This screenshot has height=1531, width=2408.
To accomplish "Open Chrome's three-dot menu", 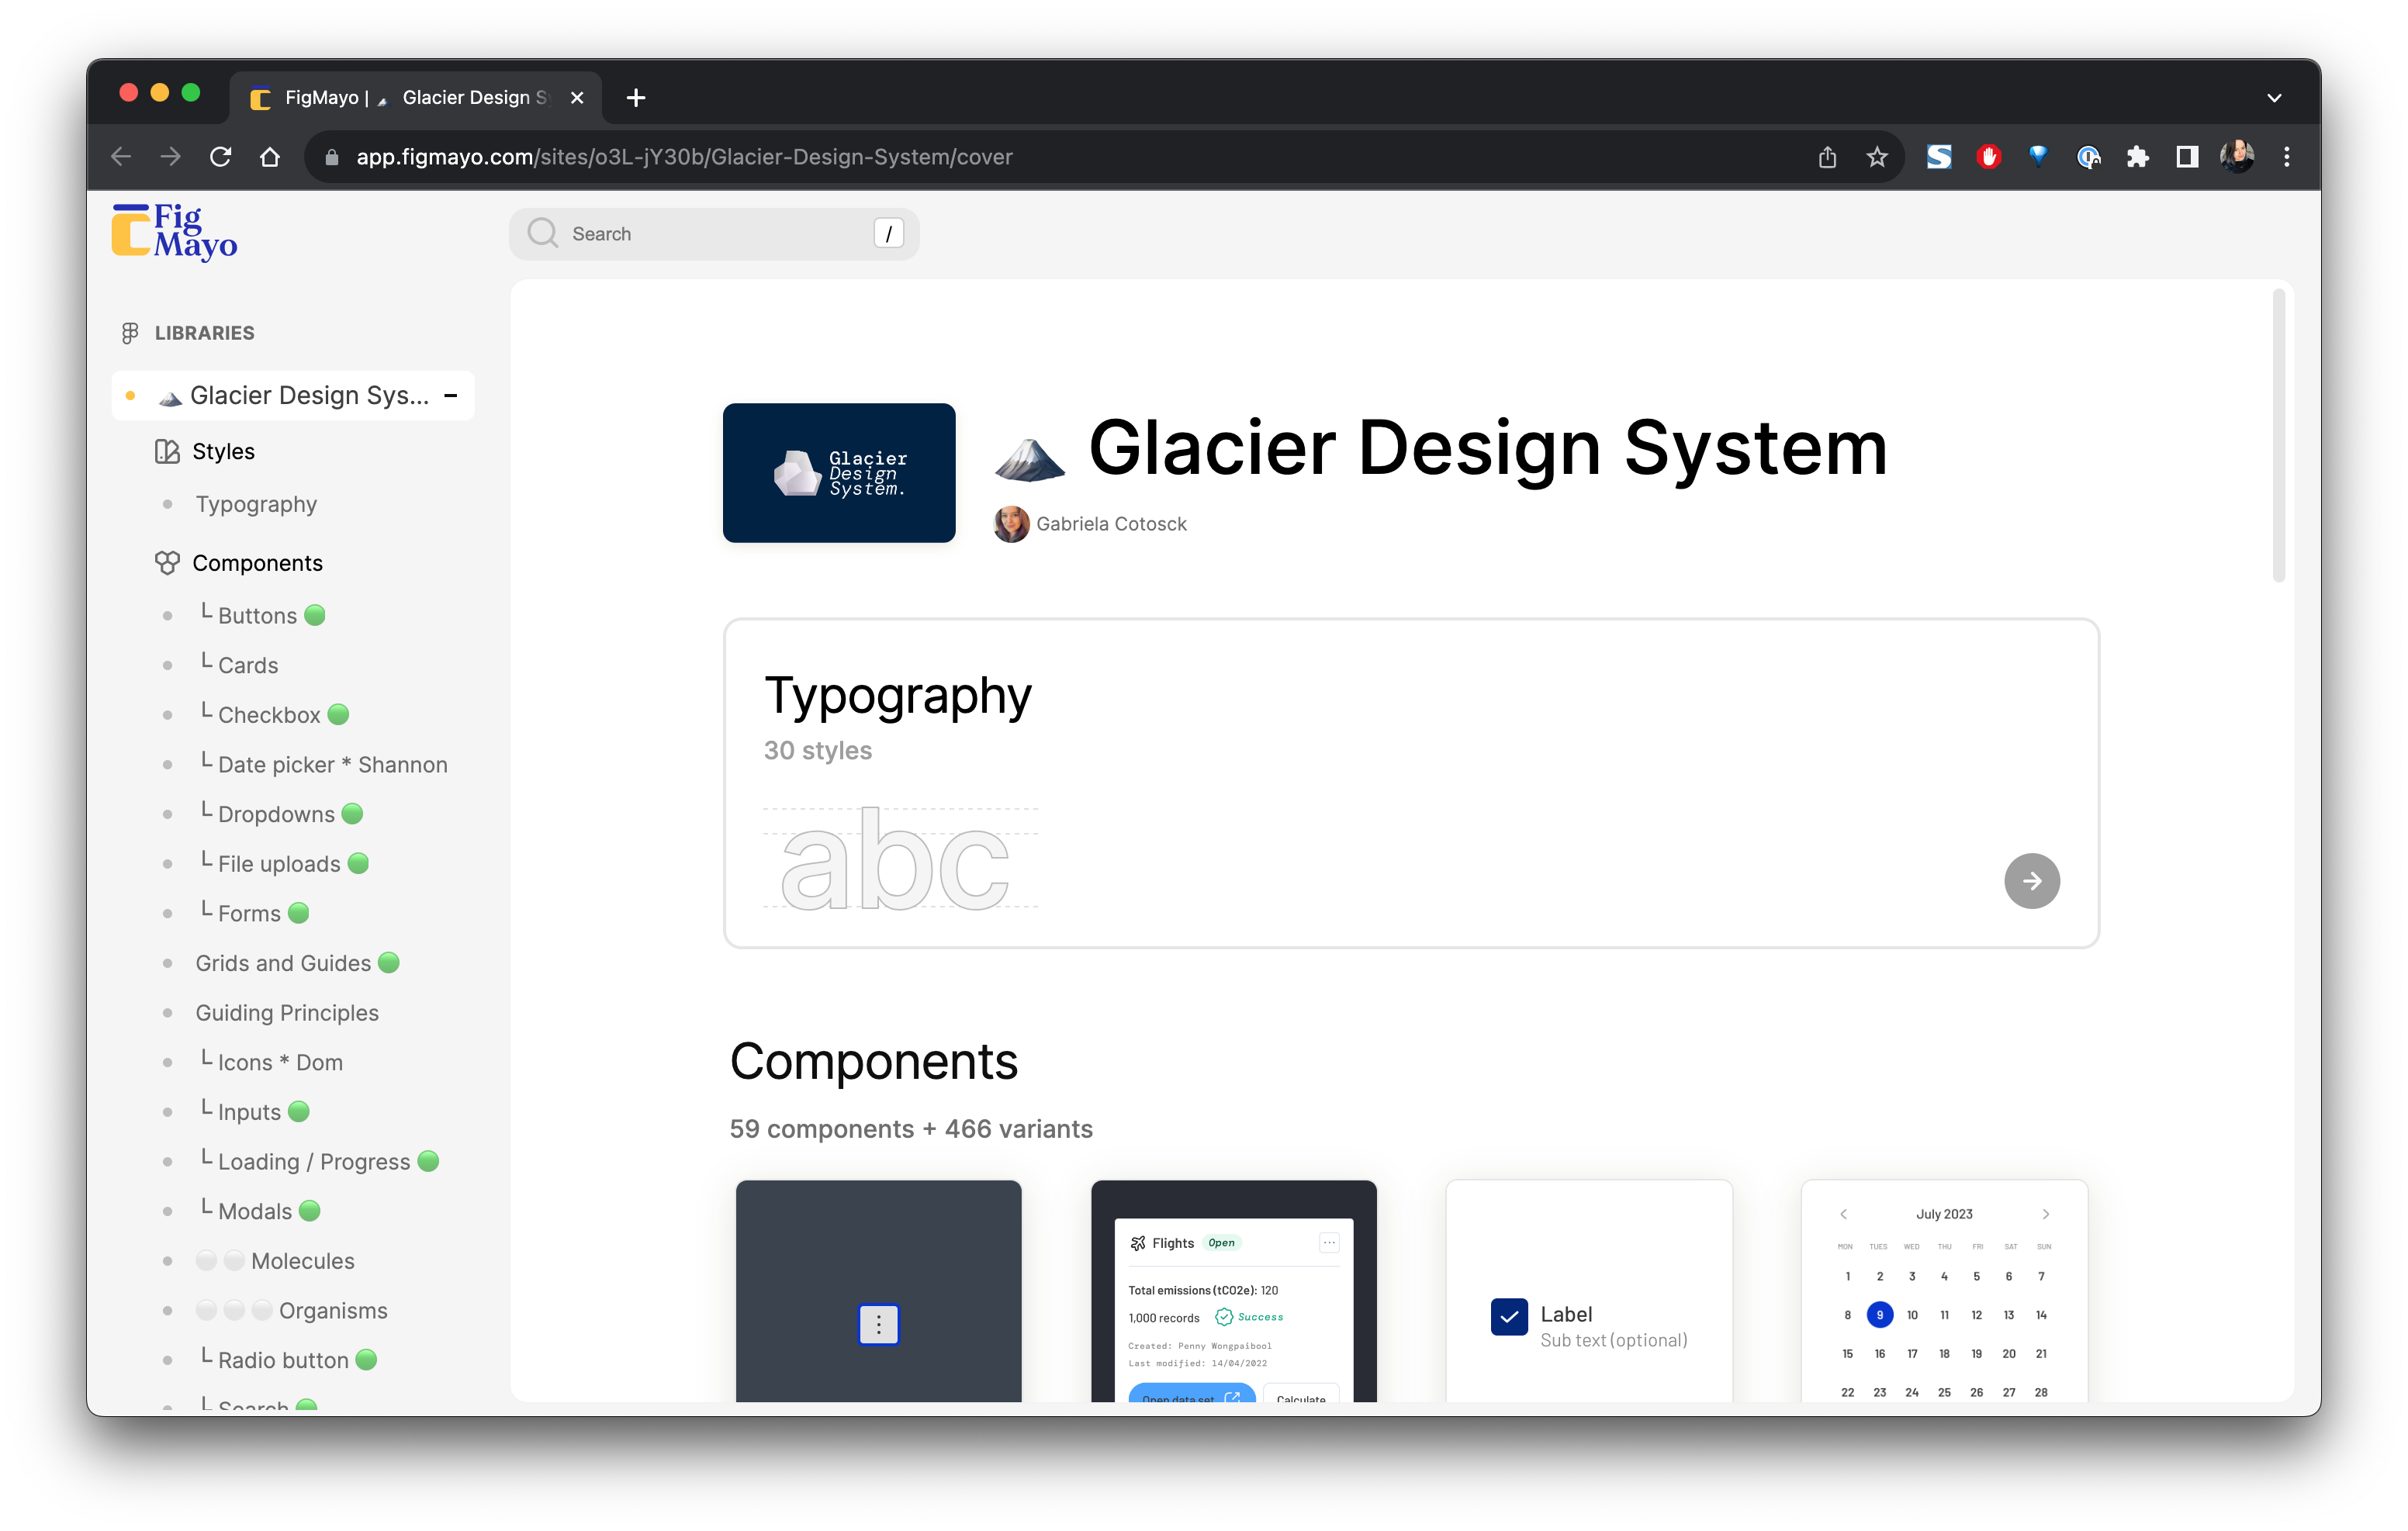I will 2287,157.
